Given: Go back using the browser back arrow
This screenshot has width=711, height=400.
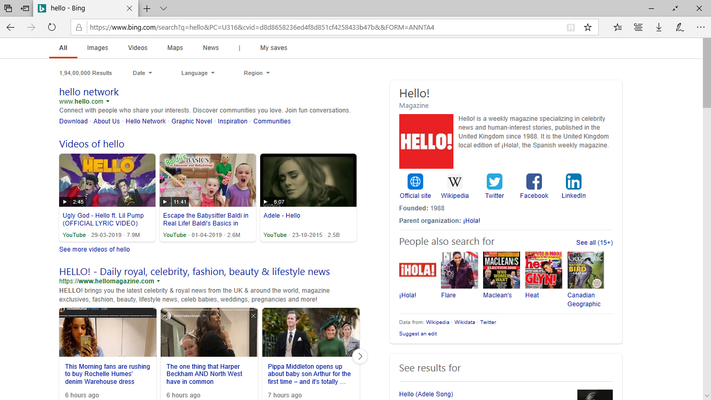Looking at the screenshot, I should tap(10, 27).
